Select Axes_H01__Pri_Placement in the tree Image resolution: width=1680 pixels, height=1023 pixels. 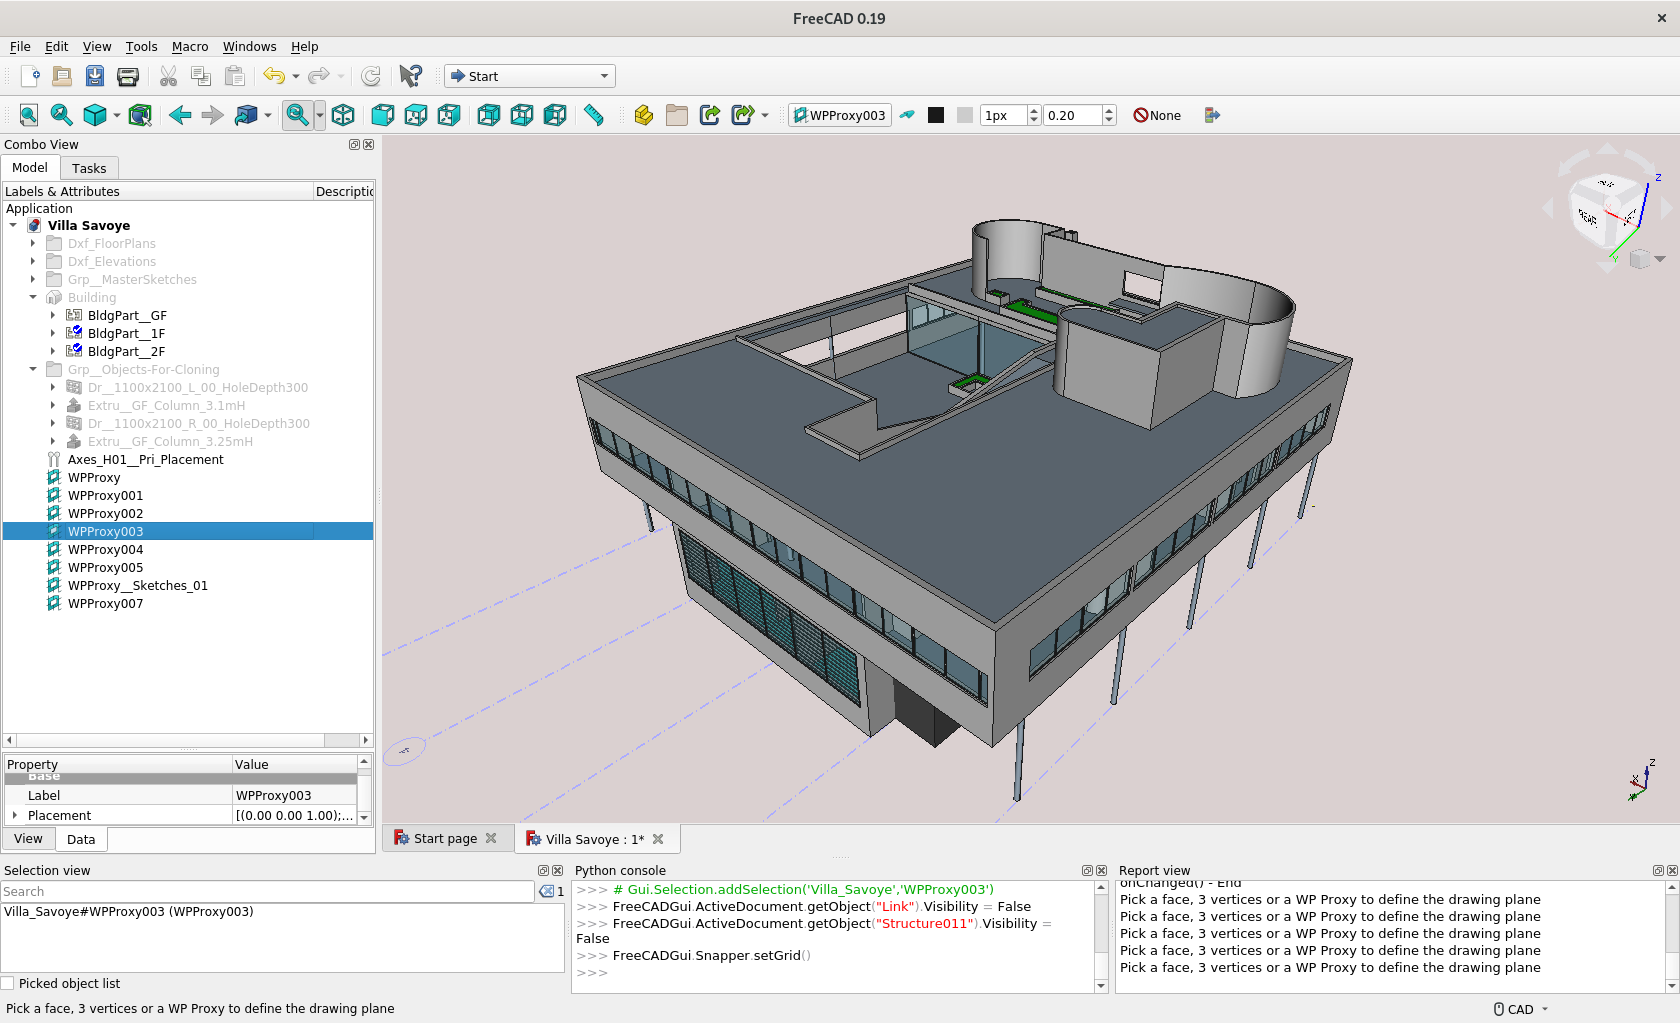click(x=145, y=459)
